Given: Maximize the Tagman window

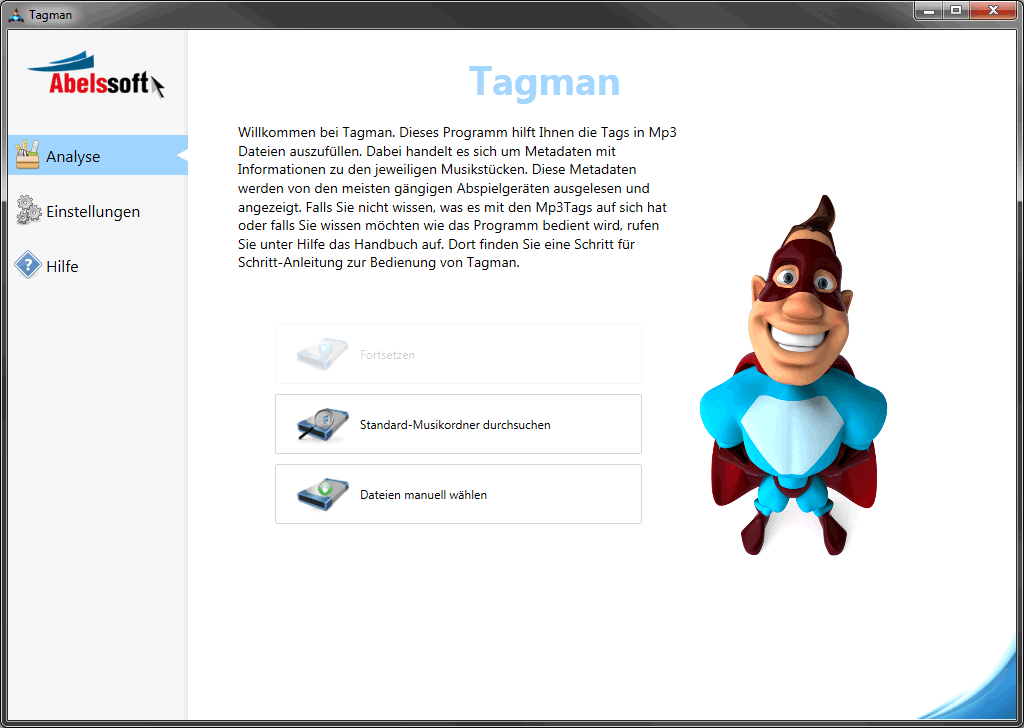Looking at the screenshot, I should click(x=956, y=11).
